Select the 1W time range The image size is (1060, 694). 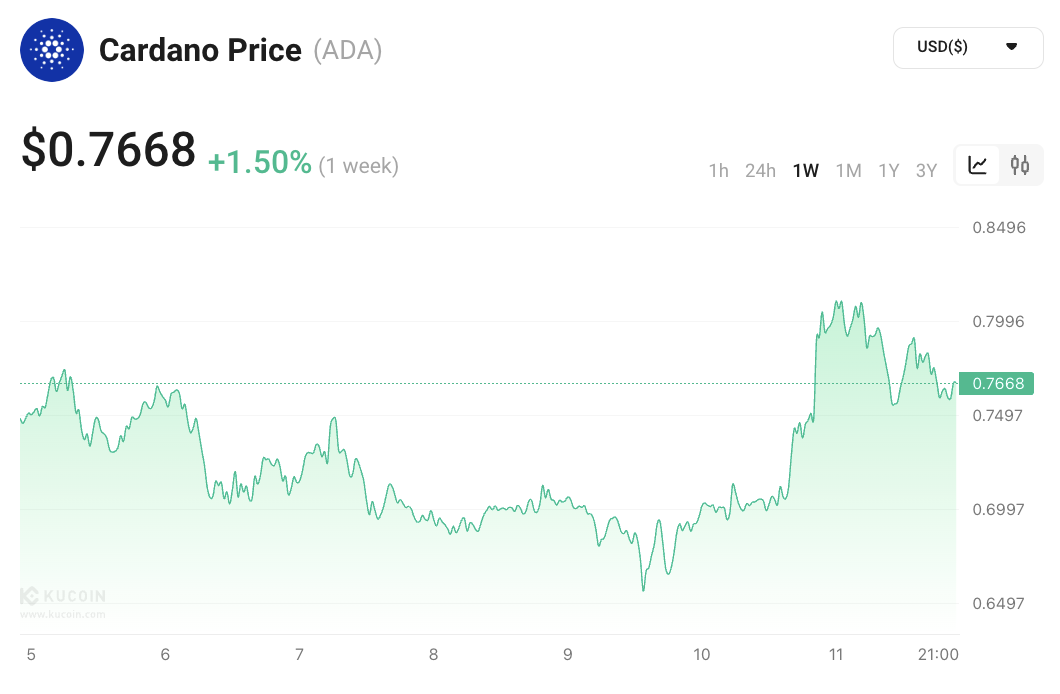805,171
